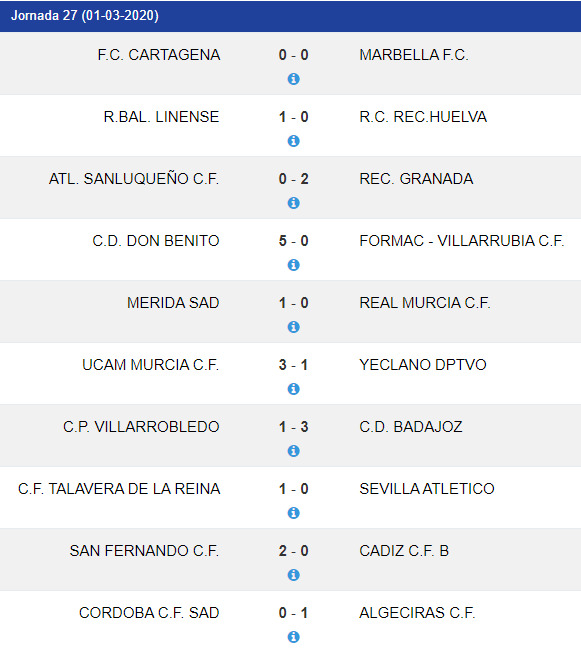Click the 5 - 0 score for Don Benito
581x652 pixels.
pyautogui.click(x=294, y=241)
